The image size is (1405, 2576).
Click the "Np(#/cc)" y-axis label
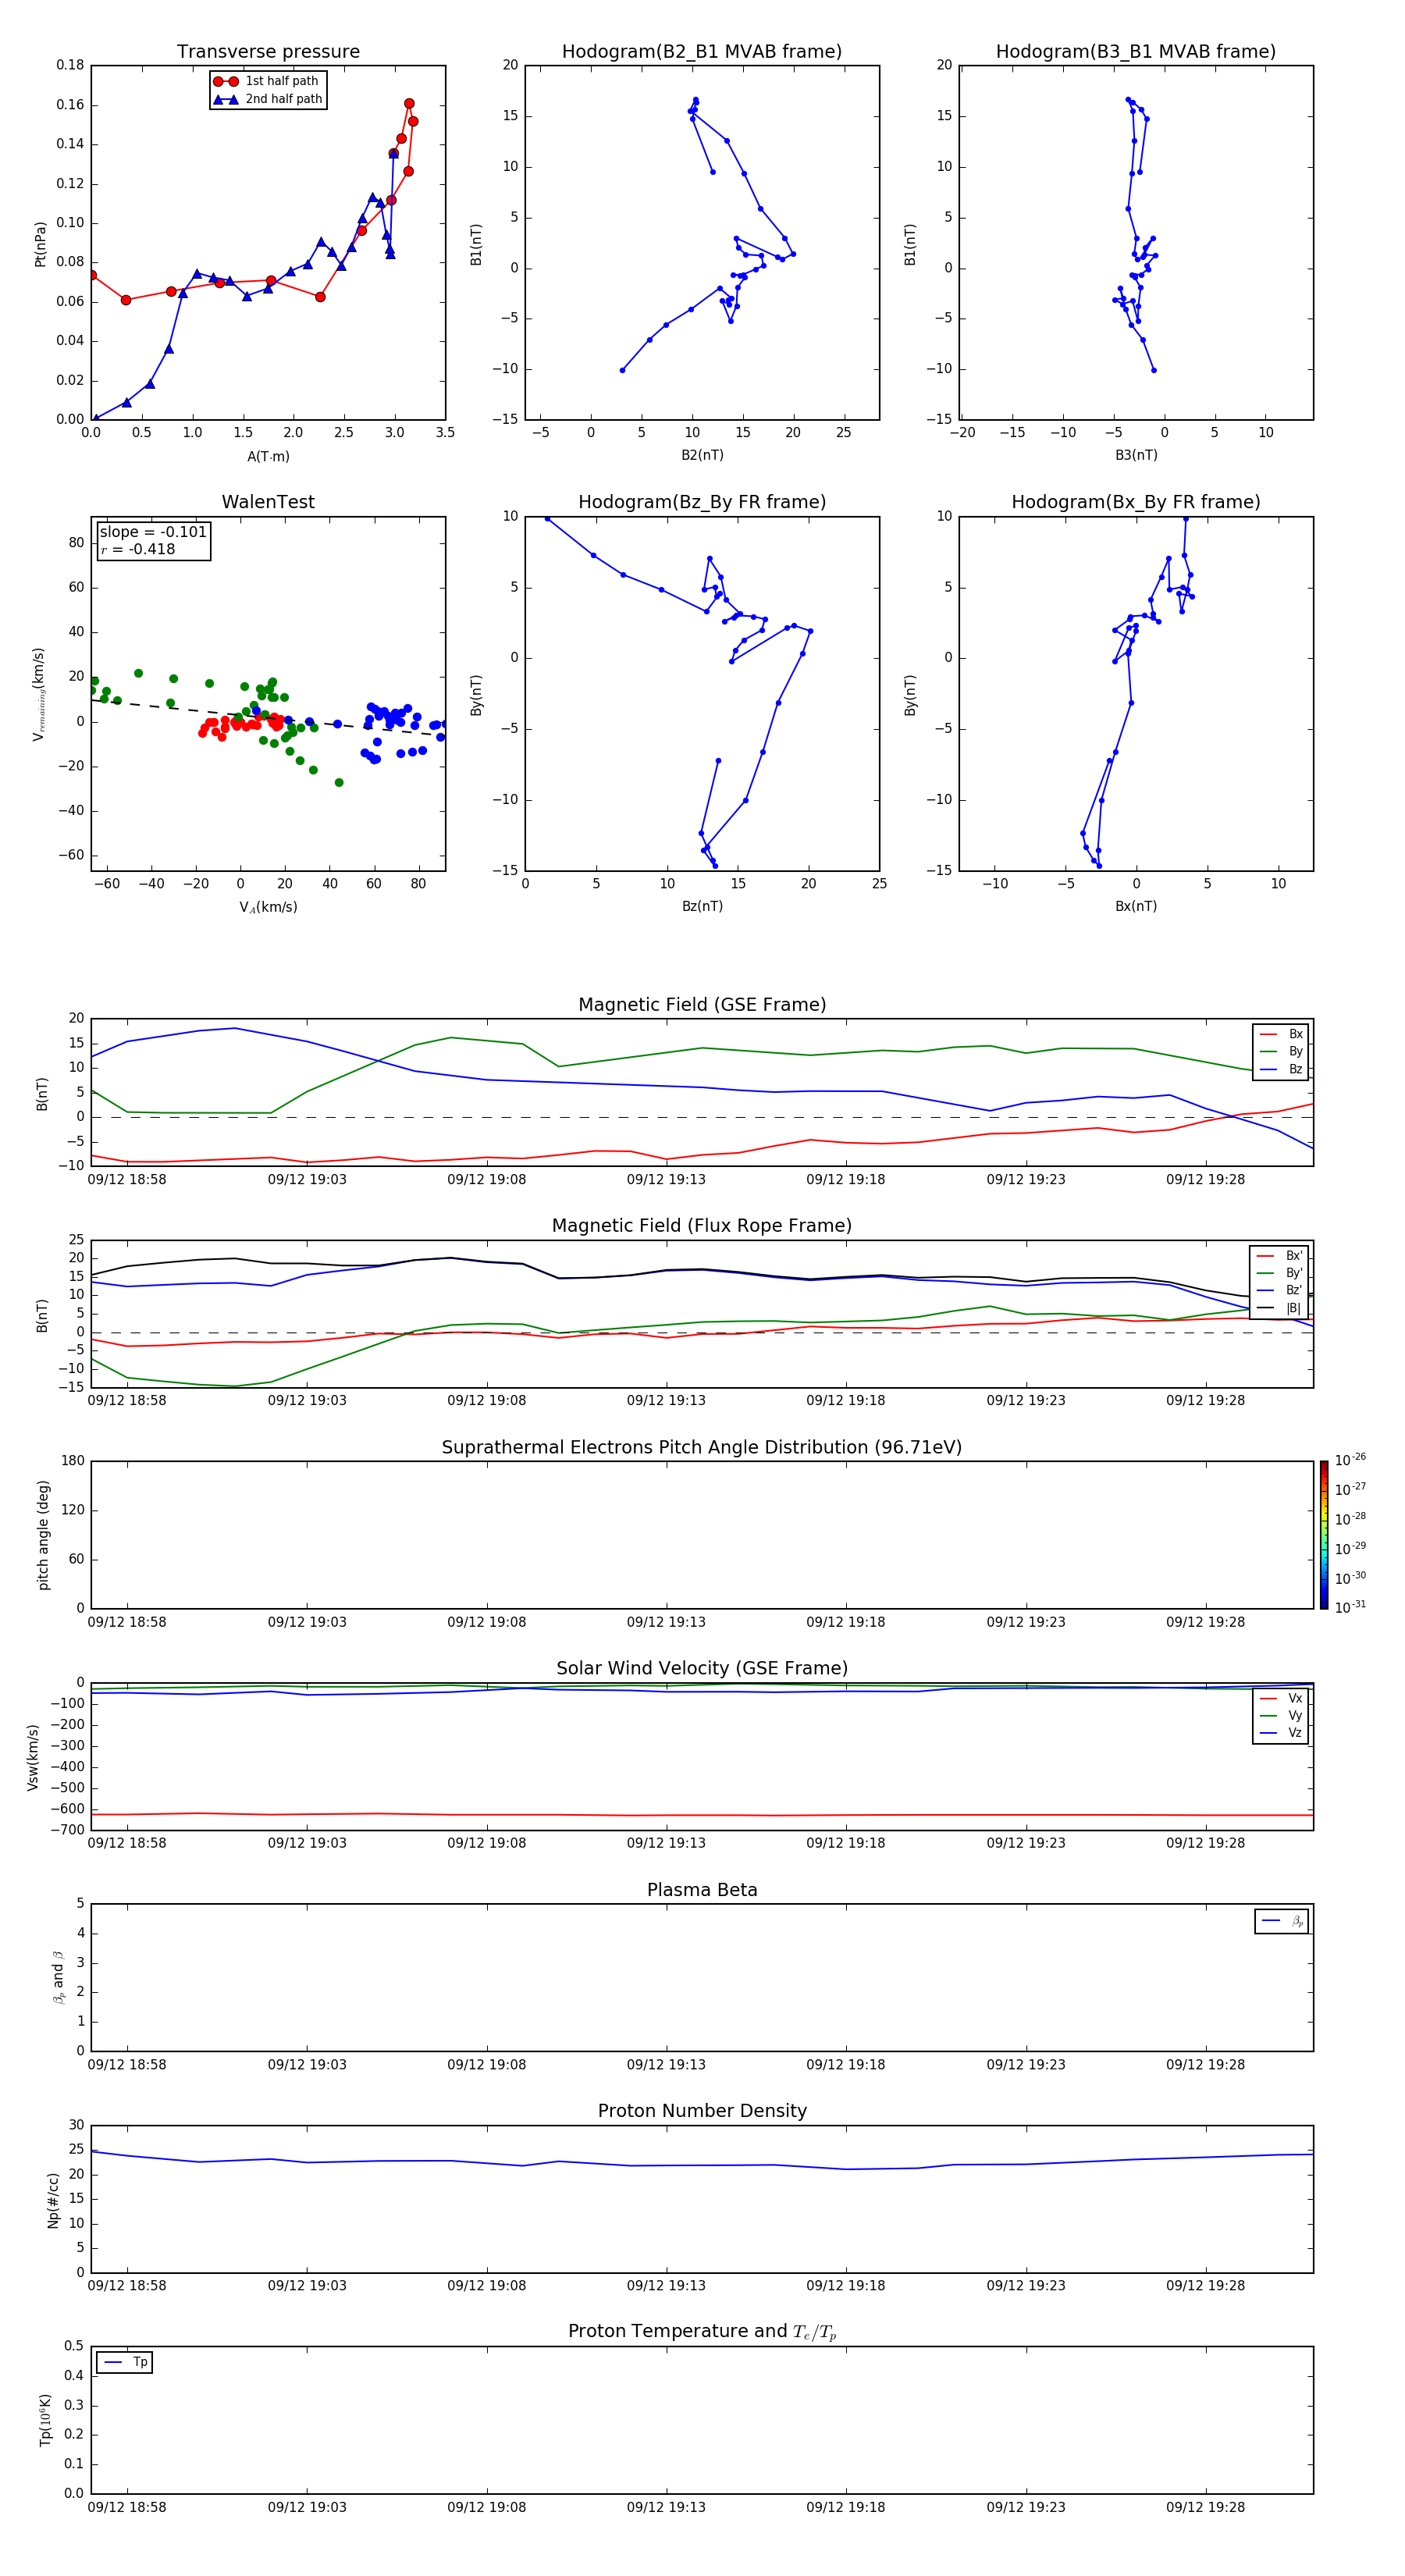53,2199
